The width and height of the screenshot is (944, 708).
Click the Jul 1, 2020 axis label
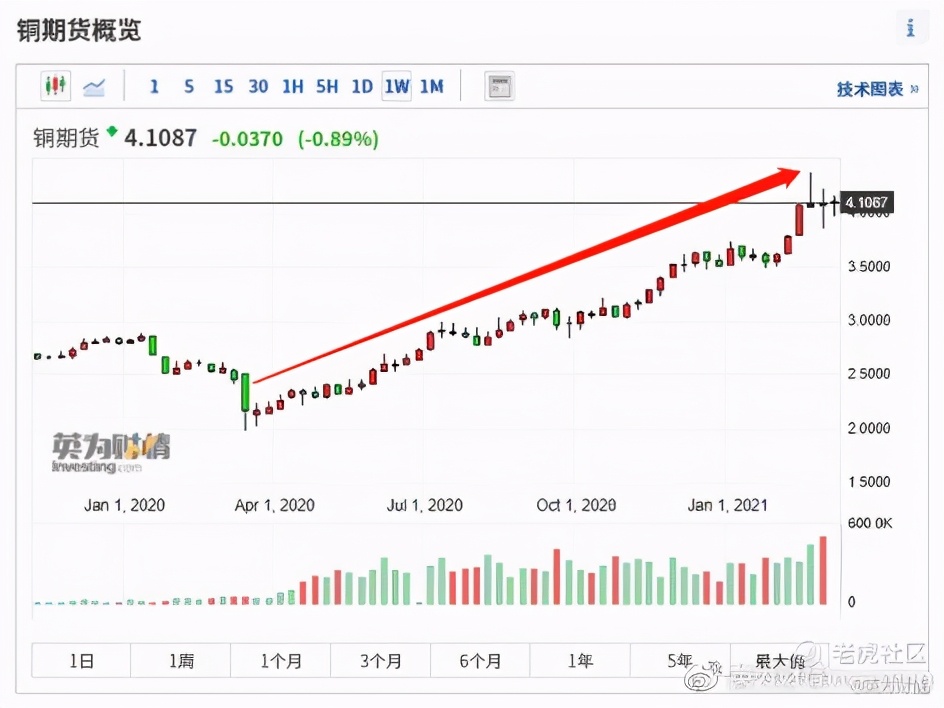click(424, 505)
